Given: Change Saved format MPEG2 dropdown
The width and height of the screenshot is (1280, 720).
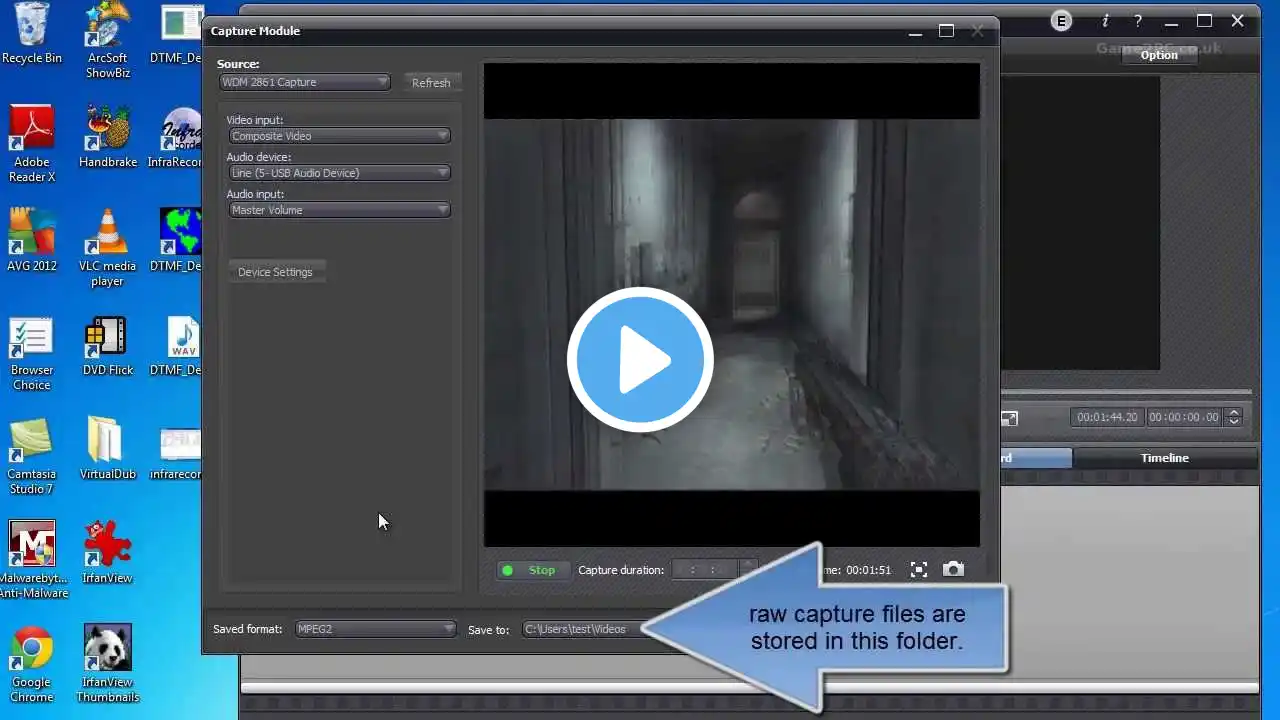Looking at the screenshot, I should point(375,629).
